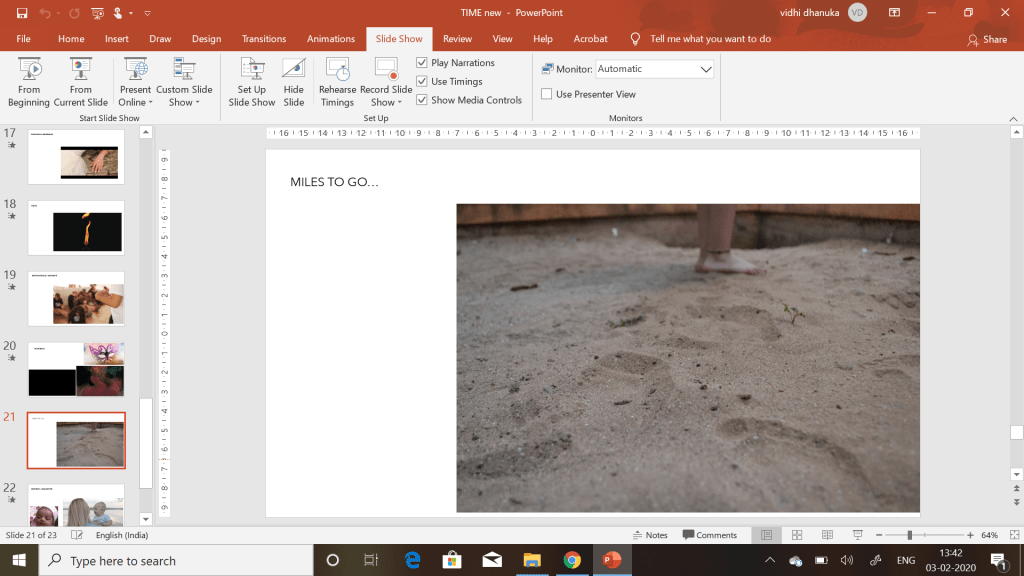1024x576 pixels.
Task: Open the Animations ribbon tab
Action: click(331, 39)
